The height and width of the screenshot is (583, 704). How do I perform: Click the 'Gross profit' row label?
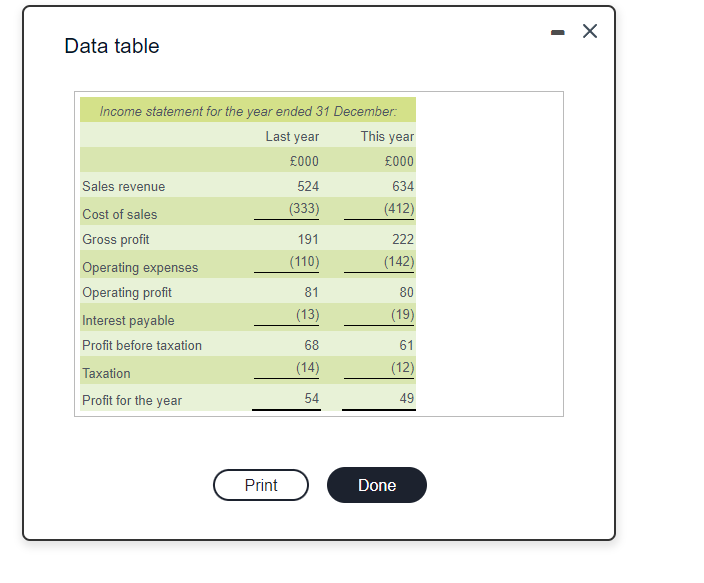coord(115,239)
